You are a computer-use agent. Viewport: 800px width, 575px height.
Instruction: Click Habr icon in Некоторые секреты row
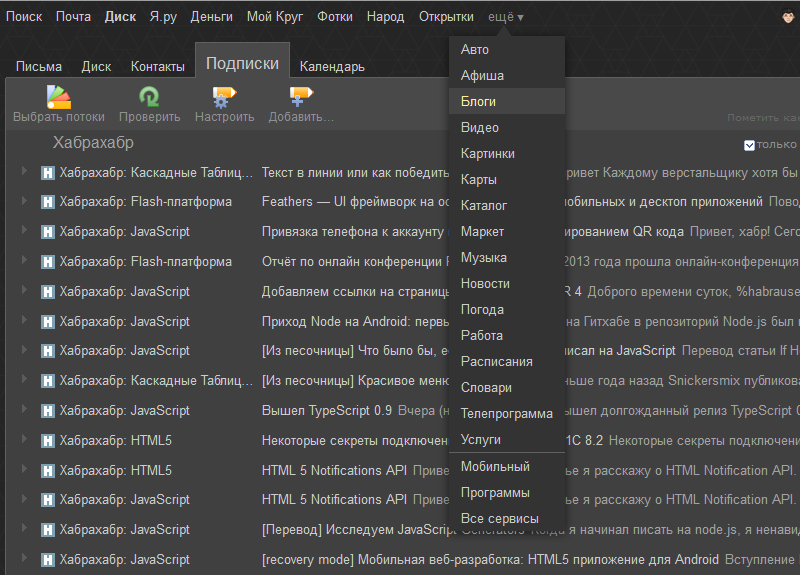[47, 440]
